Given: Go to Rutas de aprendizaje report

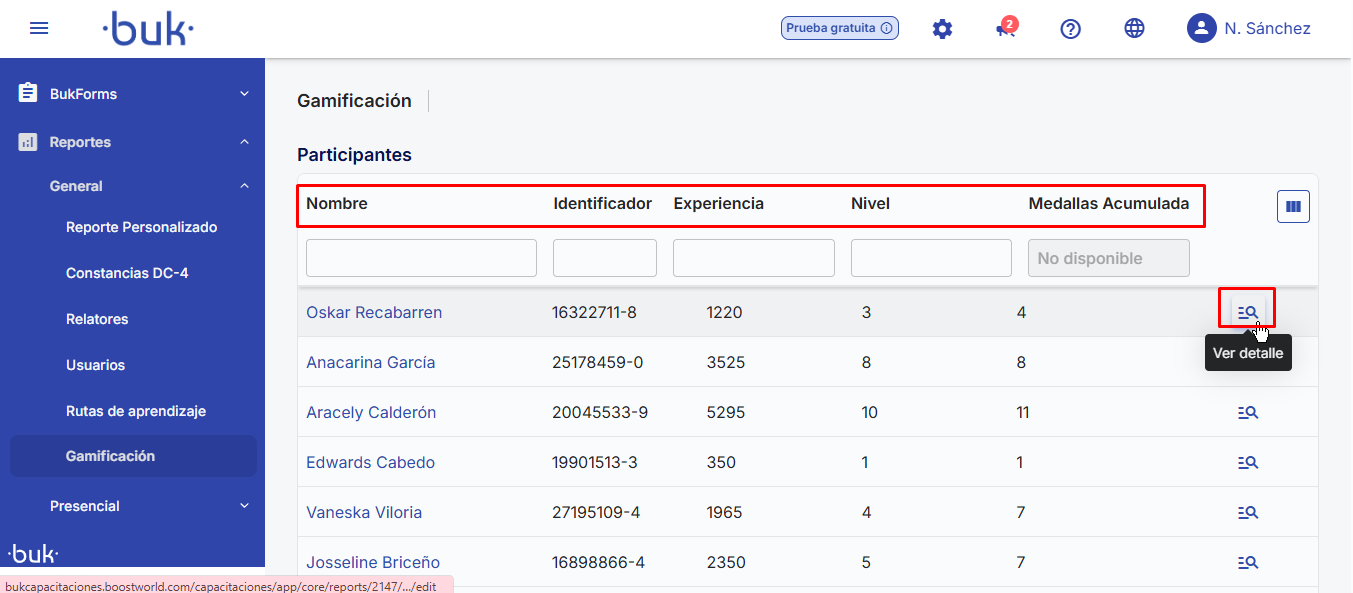Looking at the screenshot, I should [135, 411].
